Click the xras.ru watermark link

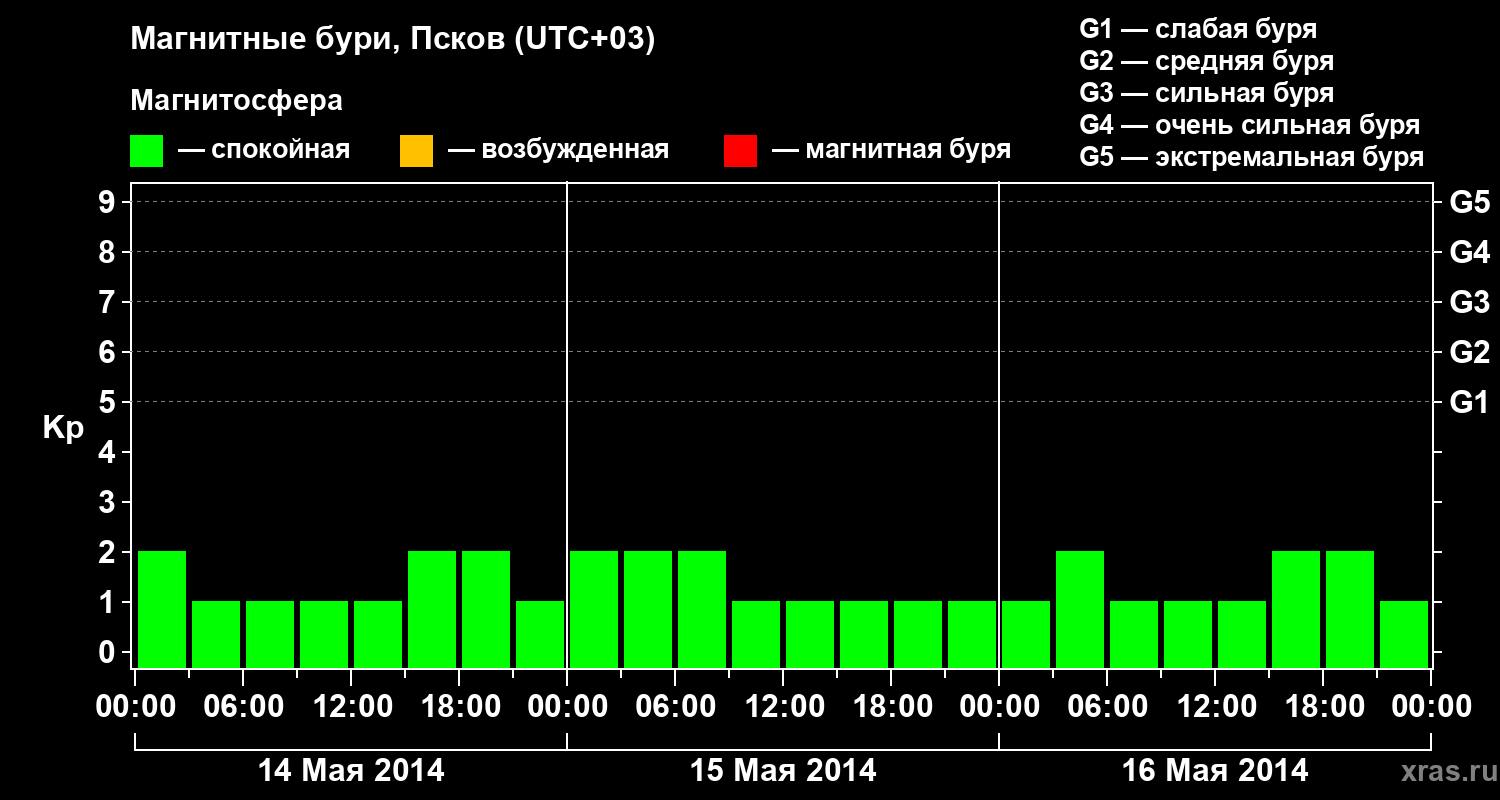pyautogui.click(x=1445, y=771)
